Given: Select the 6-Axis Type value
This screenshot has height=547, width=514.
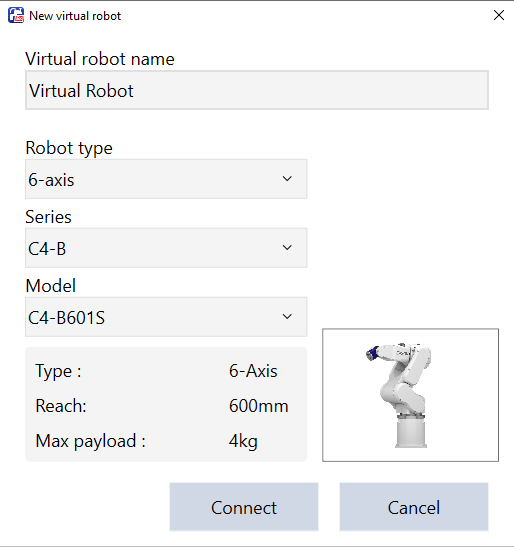Looking at the screenshot, I should (x=253, y=371).
